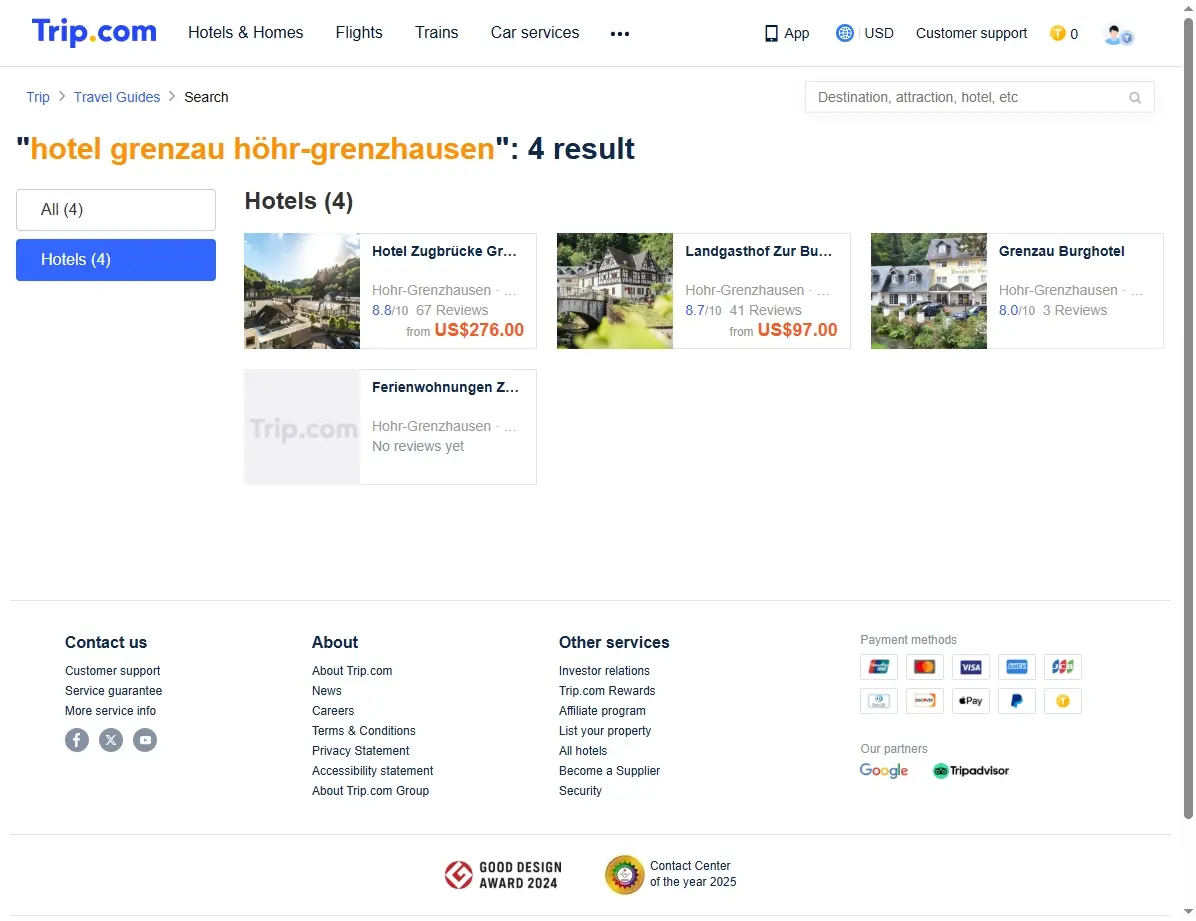Click the Discover payment icon
Viewport: 1196px width, 921px height.
pos(924,700)
